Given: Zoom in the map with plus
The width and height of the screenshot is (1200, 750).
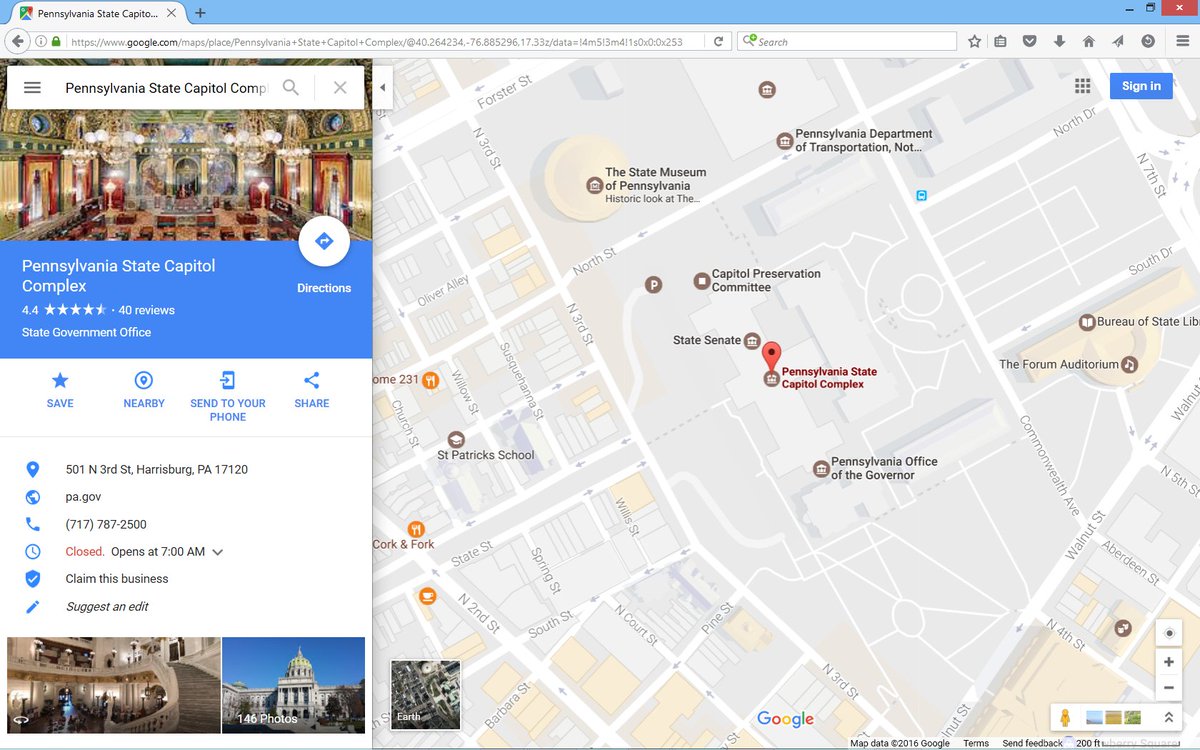Looking at the screenshot, I should point(1169,662).
